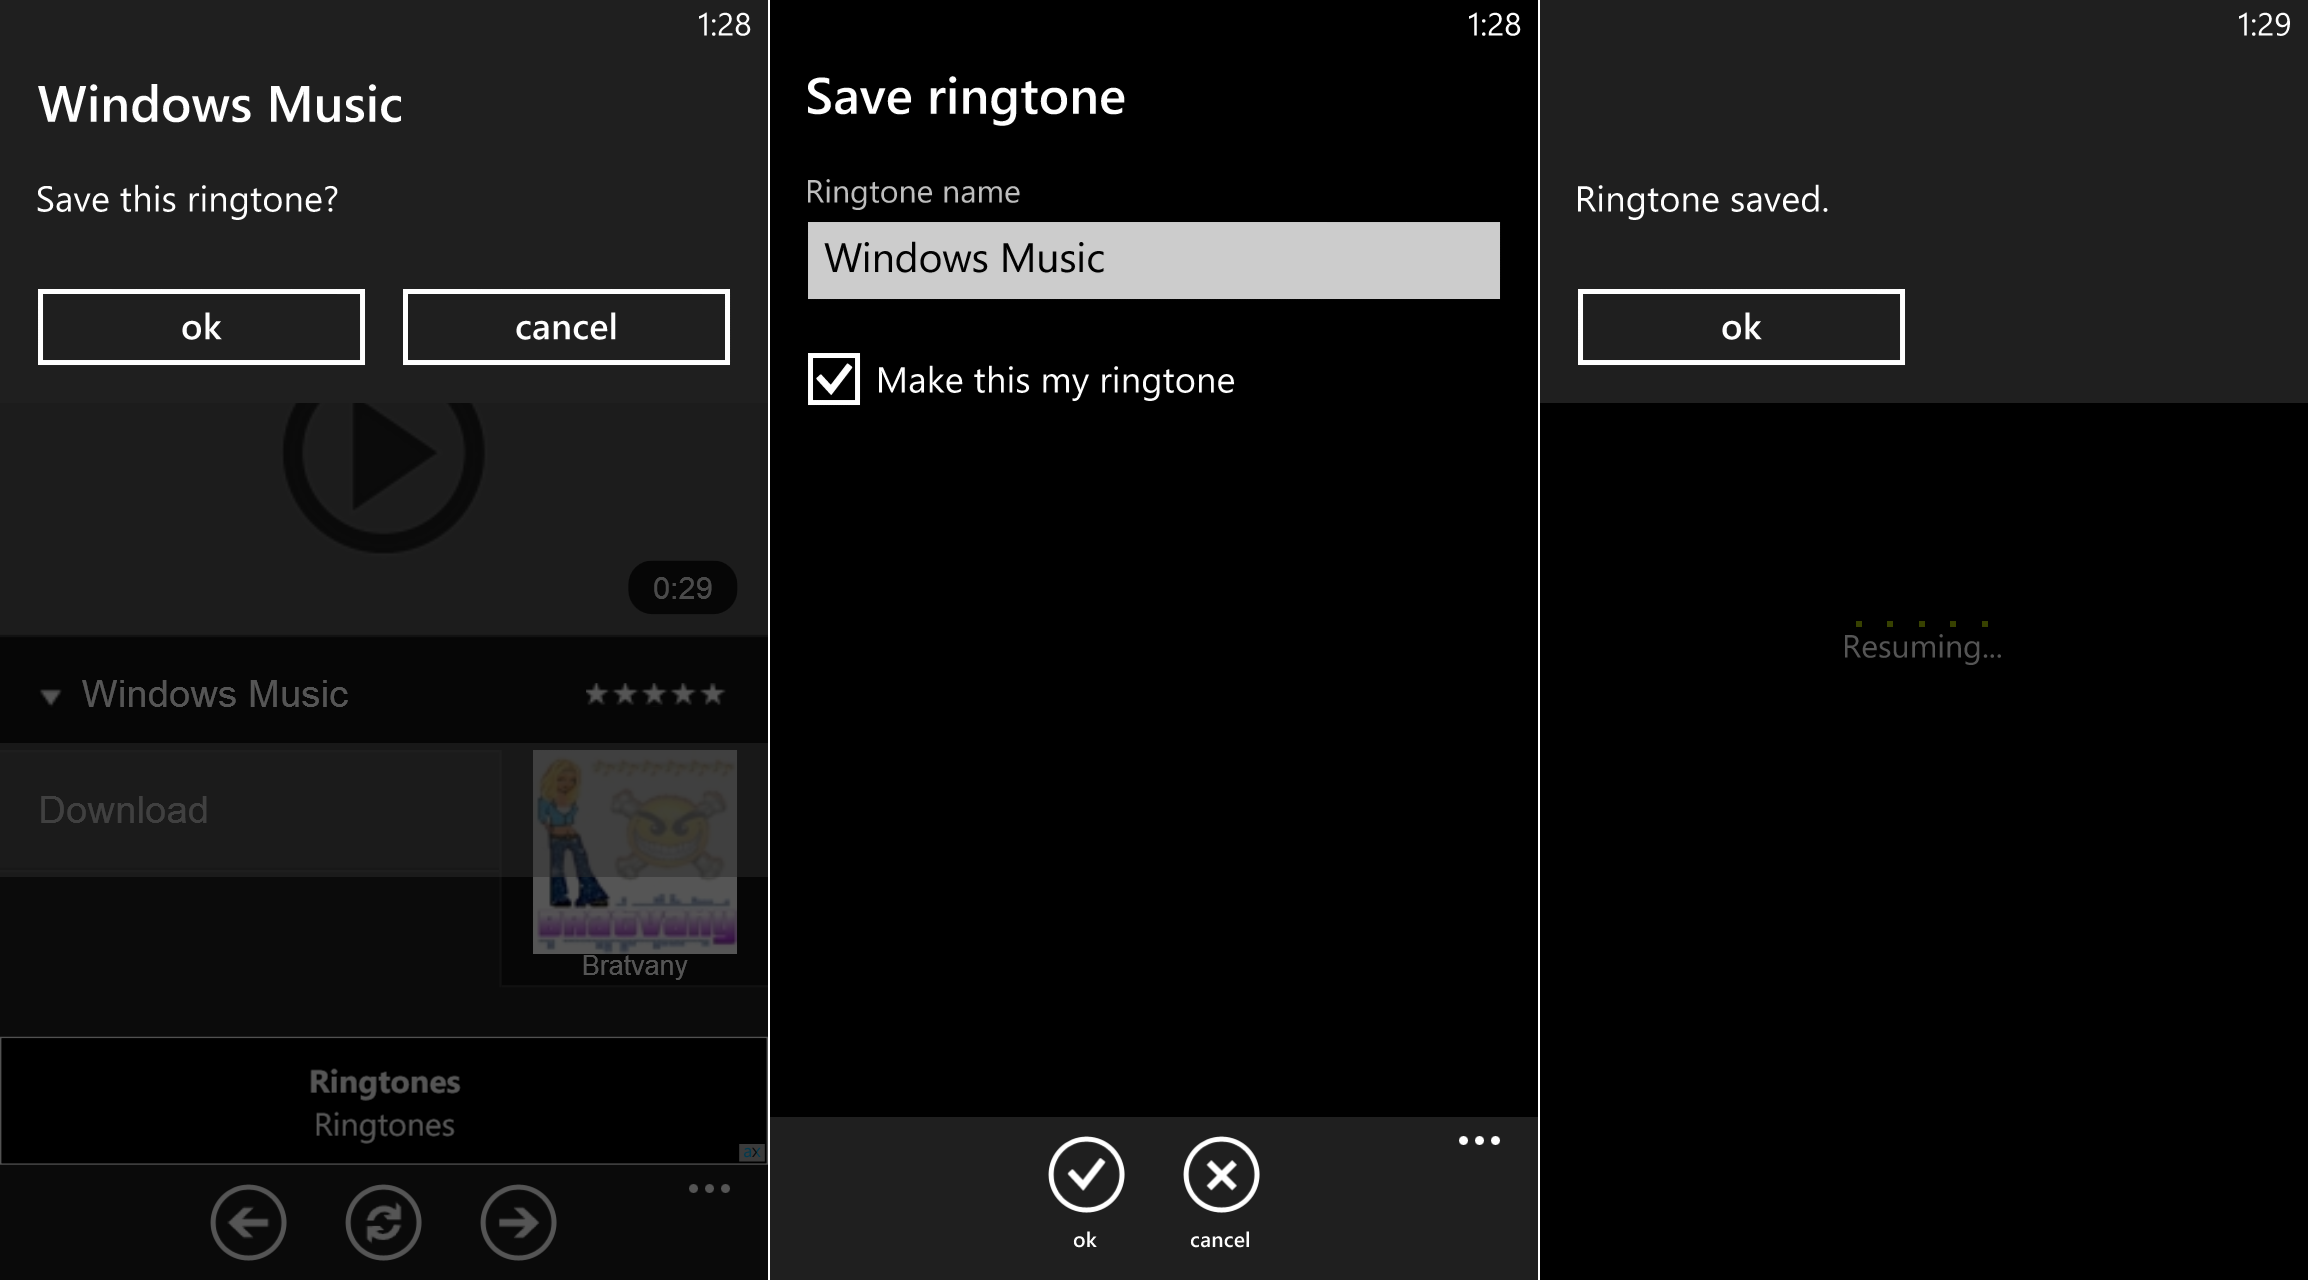The width and height of the screenshot is (2308, 1280).
Task: Click the 0:29 duration badge
Action: [683, 588]
